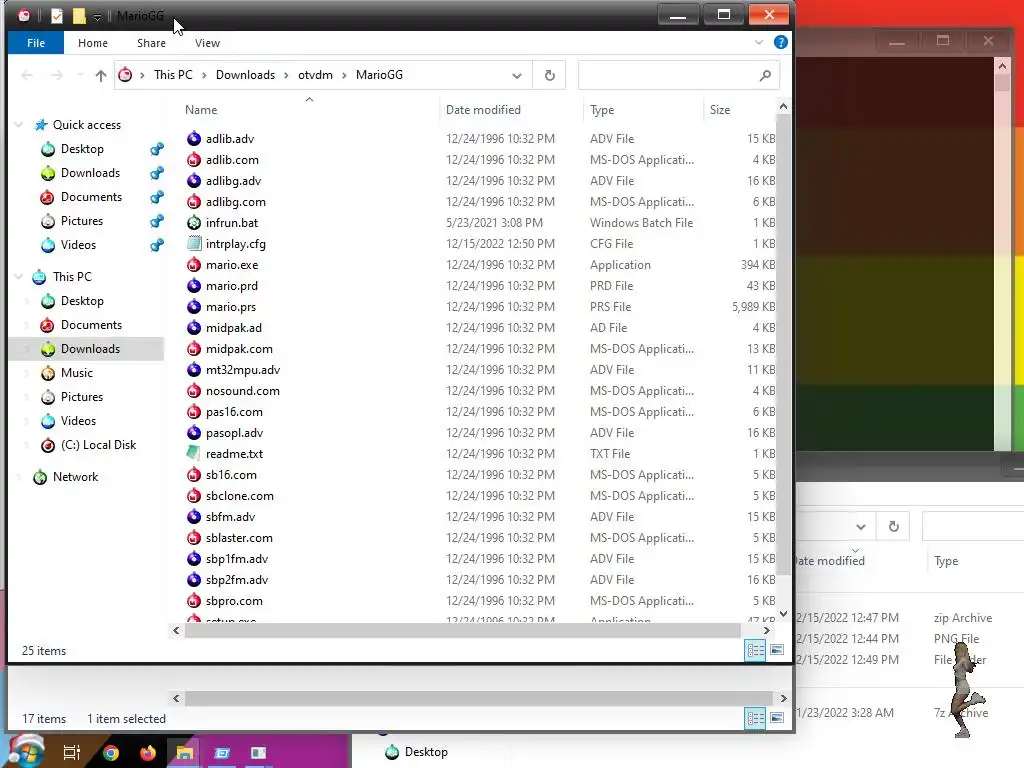Go up one folder level arrow

click(101, 76)
